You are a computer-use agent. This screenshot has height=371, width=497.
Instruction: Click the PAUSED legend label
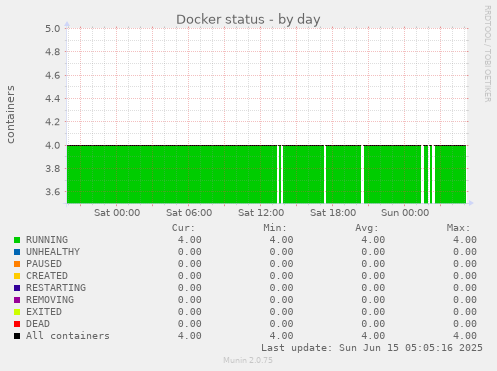pos(44,264)
